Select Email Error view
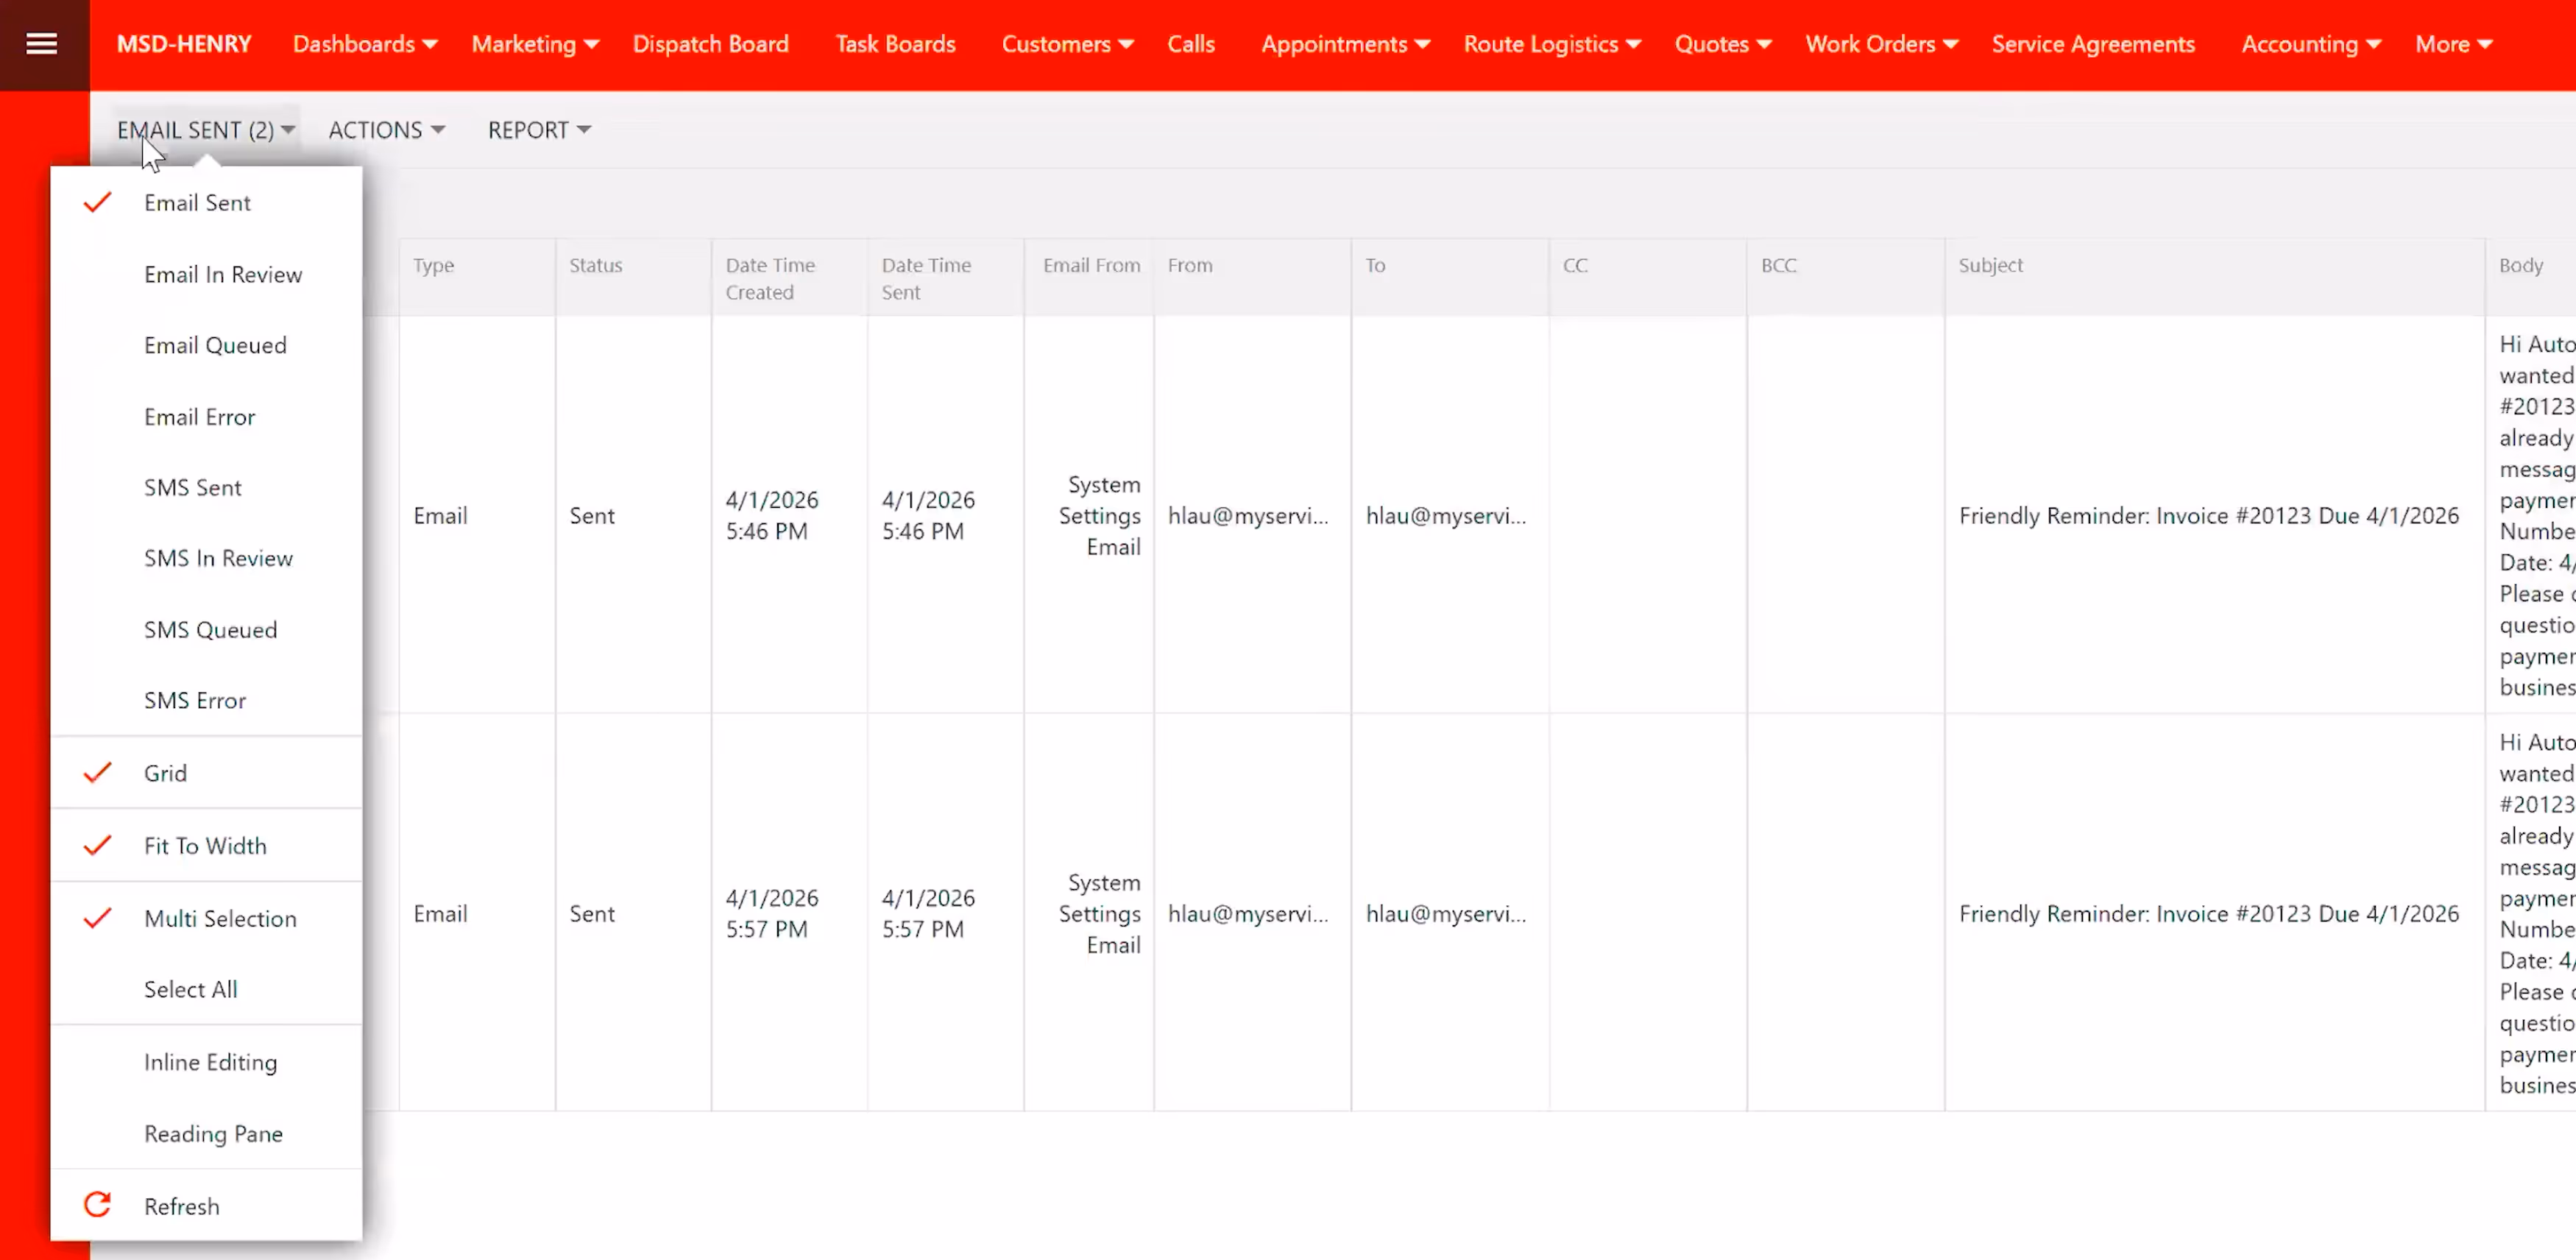 pyautogui.click(x=199, y=417)
